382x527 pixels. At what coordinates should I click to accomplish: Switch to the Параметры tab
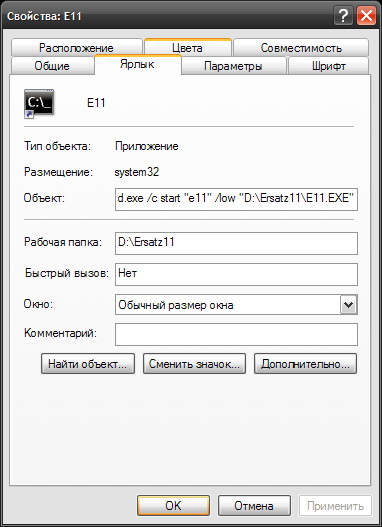(233, 66)
